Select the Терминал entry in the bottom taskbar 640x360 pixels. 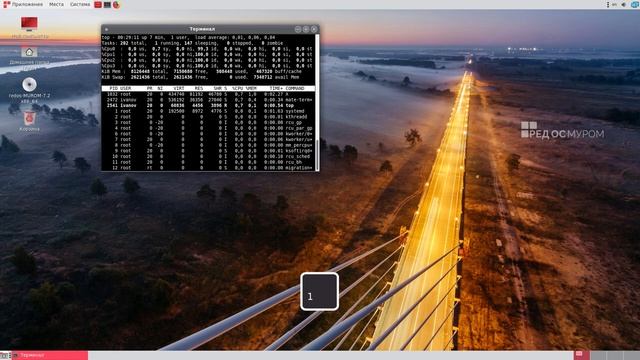49,355
